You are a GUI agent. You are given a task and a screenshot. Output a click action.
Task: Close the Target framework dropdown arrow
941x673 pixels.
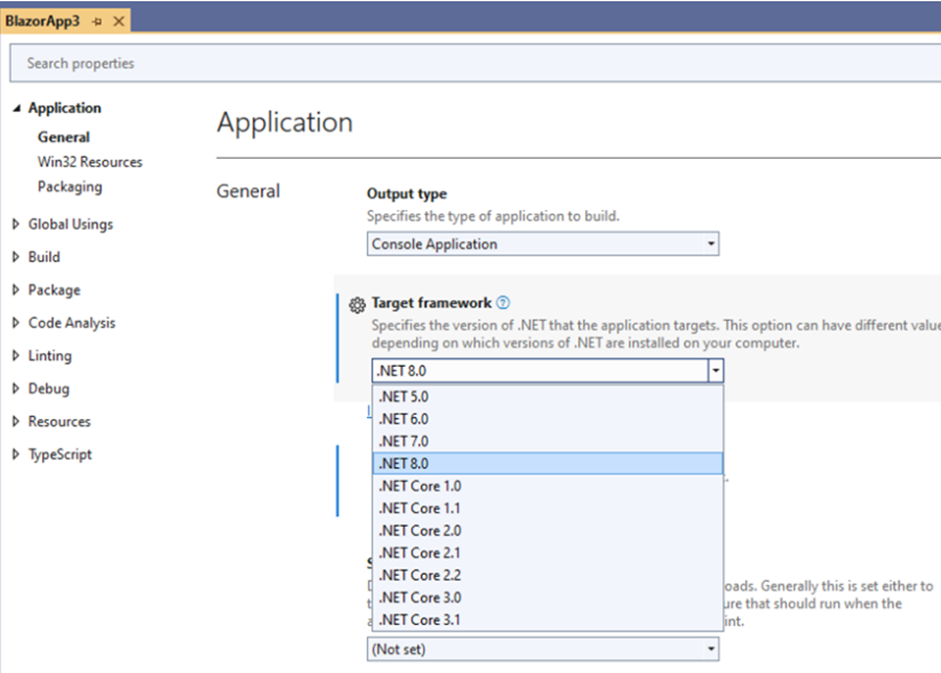pyautogui.click(x=715, y=371)
